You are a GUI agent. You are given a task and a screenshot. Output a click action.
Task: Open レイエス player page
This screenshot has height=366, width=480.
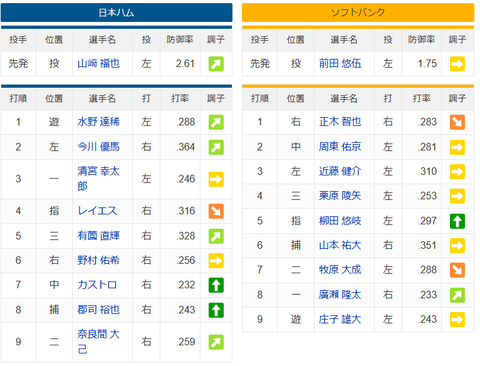[97, 211]
